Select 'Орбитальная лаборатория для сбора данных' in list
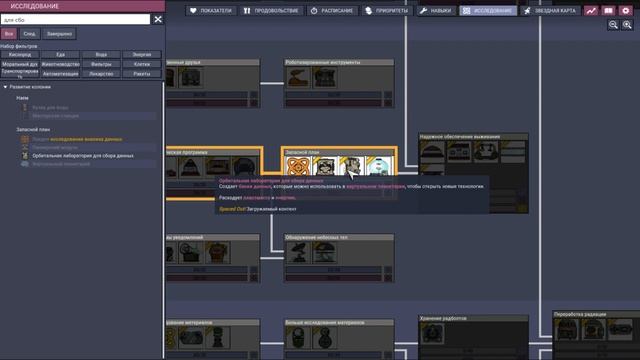Viewport: 640px width, 360px height. coord(83,156)
